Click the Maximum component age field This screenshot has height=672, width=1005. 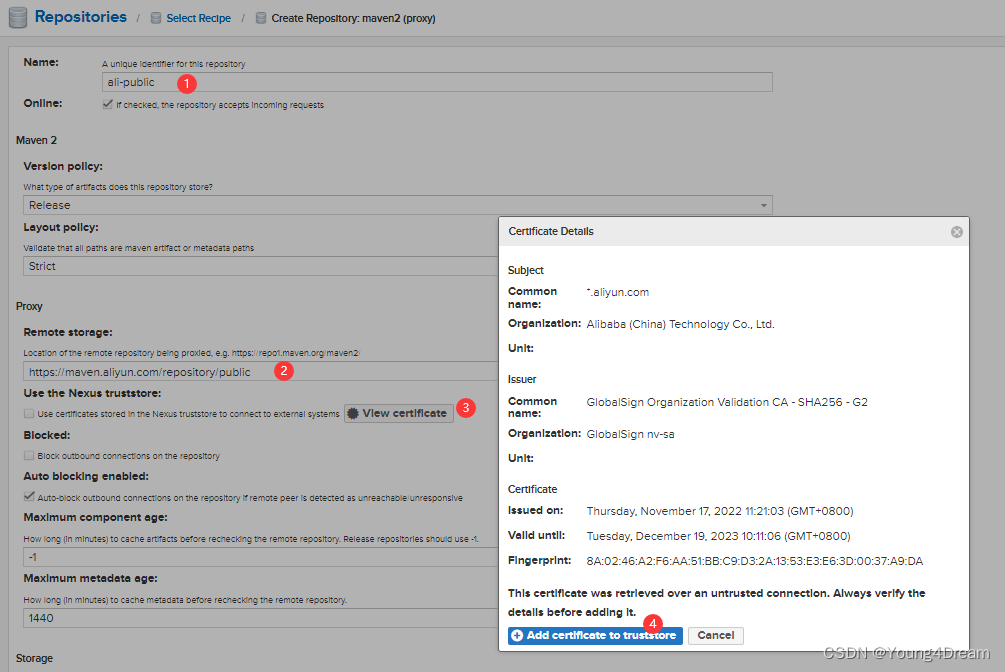coord(261,557)
